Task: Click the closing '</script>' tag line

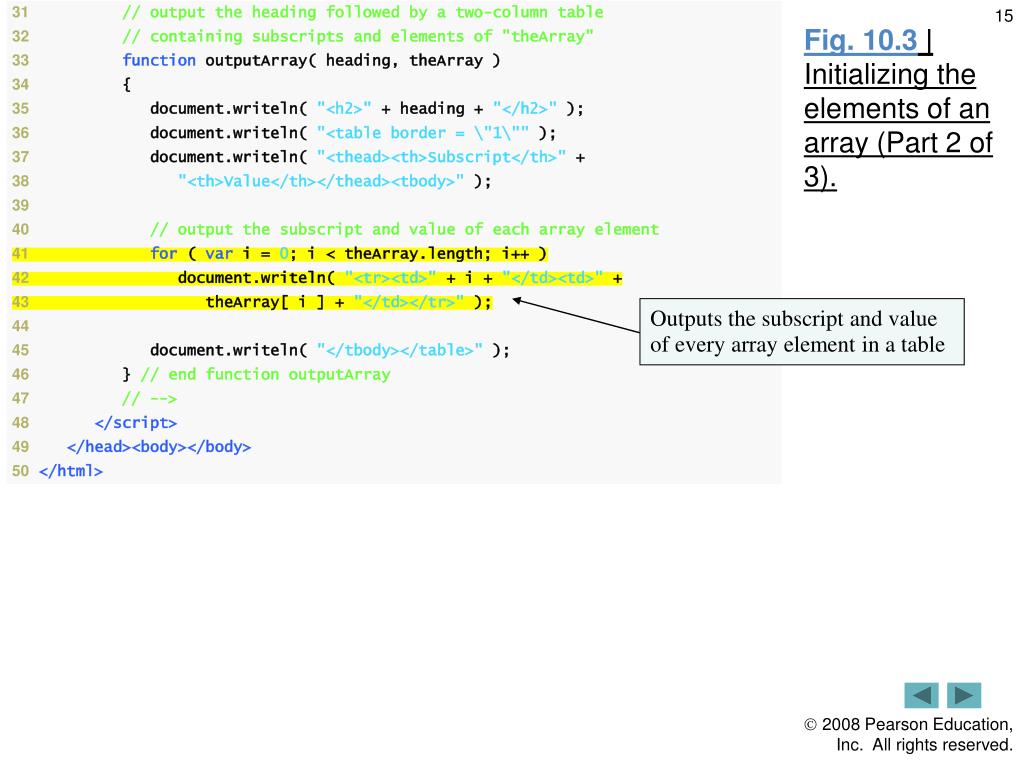Action: tap(136, 423)
